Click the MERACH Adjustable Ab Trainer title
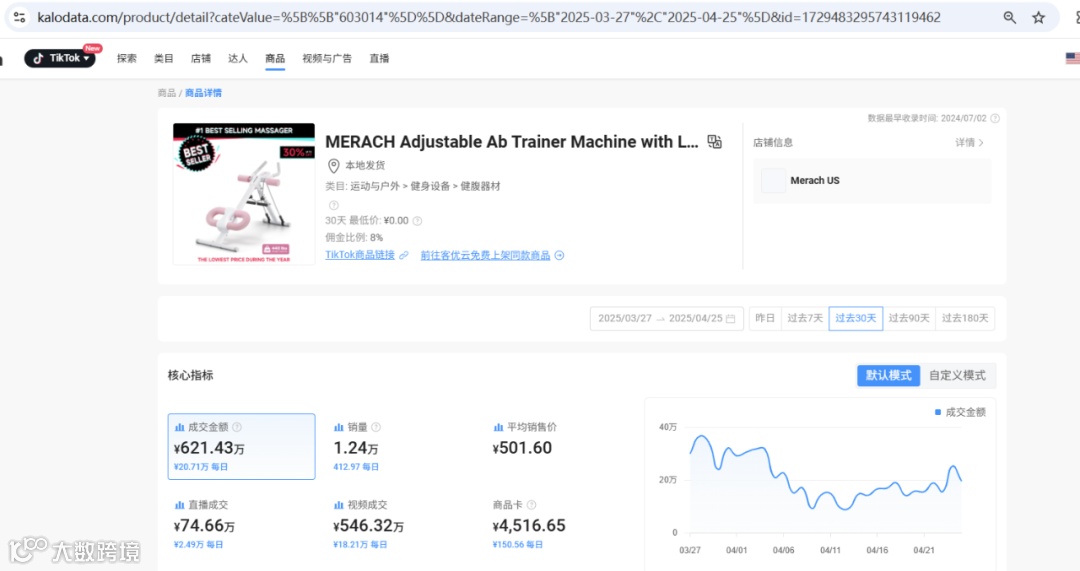This screenshot has height=571, width=1080. [x=512, y=142]
